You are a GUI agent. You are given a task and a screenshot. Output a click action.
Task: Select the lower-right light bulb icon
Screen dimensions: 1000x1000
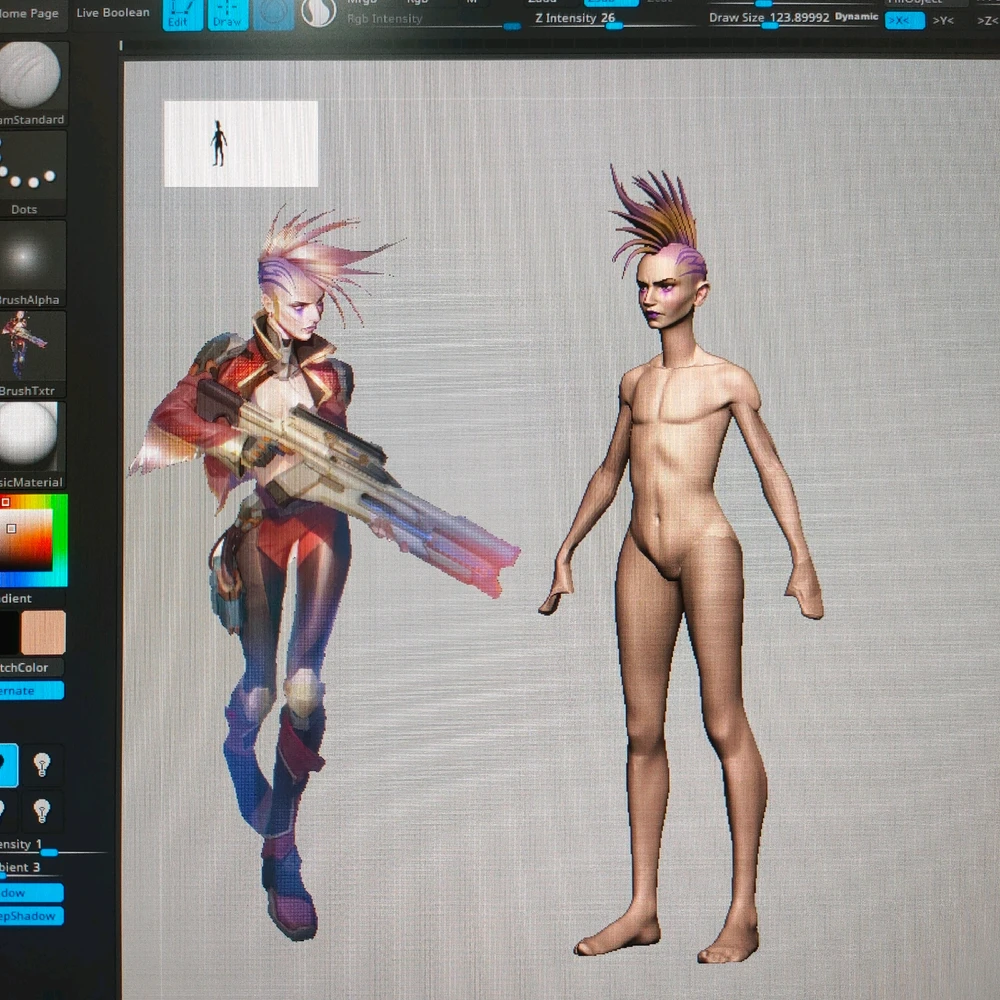coord(41,811)
